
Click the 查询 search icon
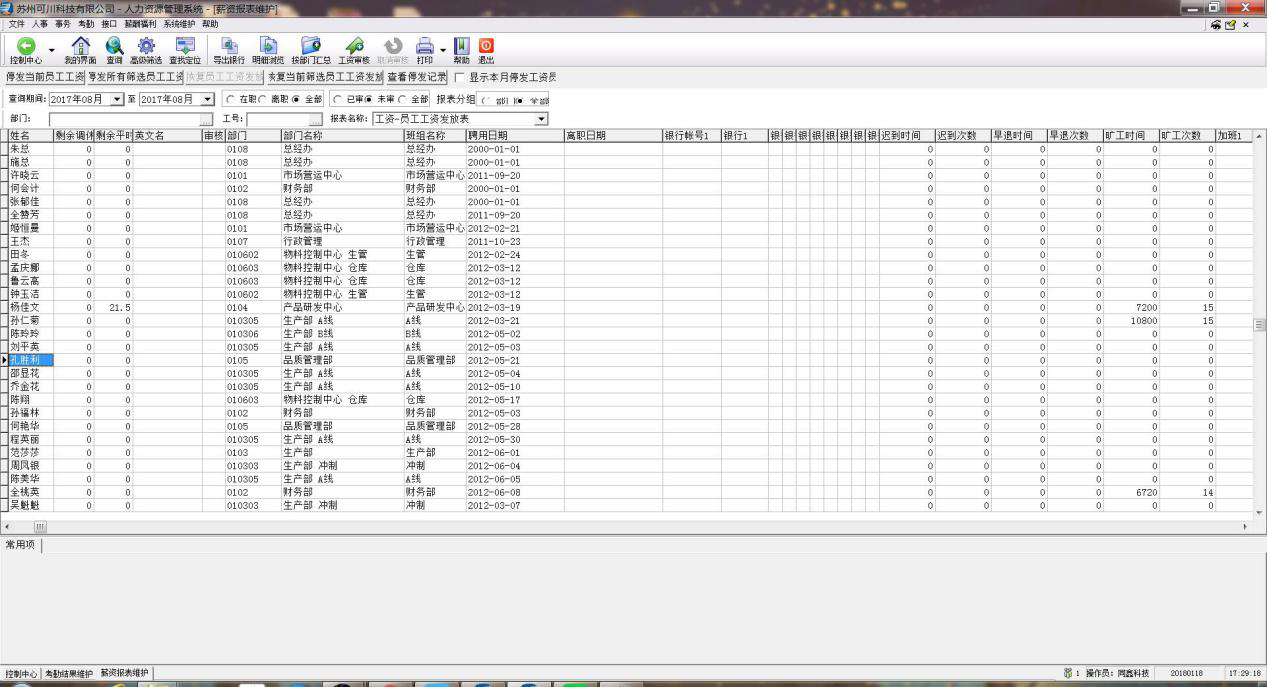(x=114, y=46)
